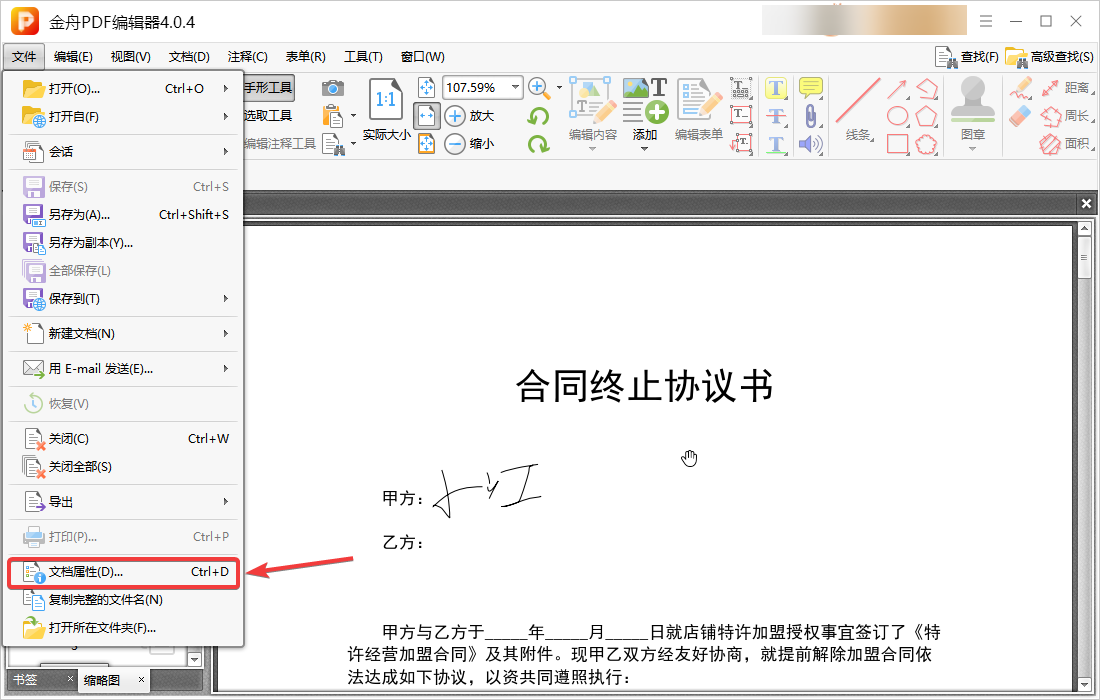Screen dimensions: 1100x700
Task: Pick the pentagon polygon shape tool
Action: pyautogui.click(x=926, y=116)
